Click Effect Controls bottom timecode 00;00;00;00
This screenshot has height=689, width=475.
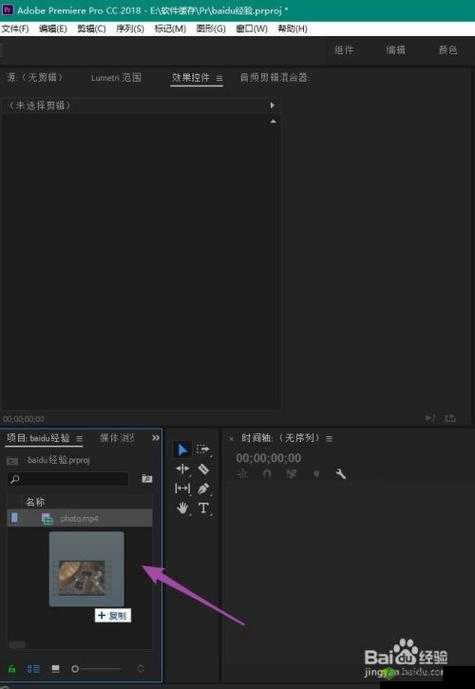point(23,419)
